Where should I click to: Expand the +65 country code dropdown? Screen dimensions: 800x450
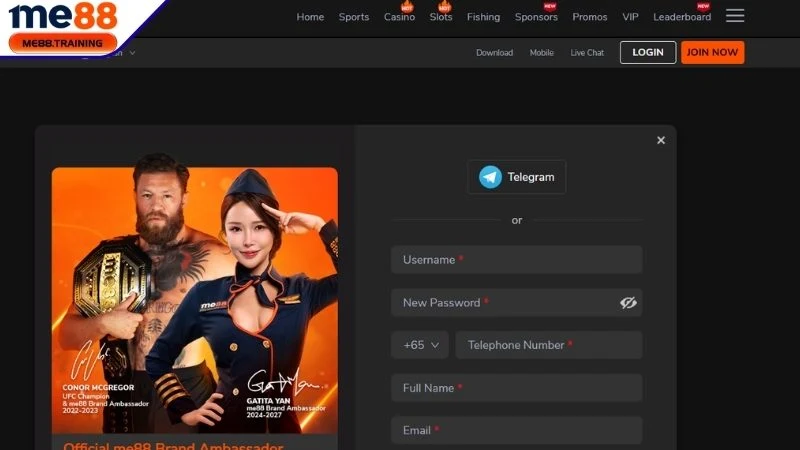click(420, 345)
